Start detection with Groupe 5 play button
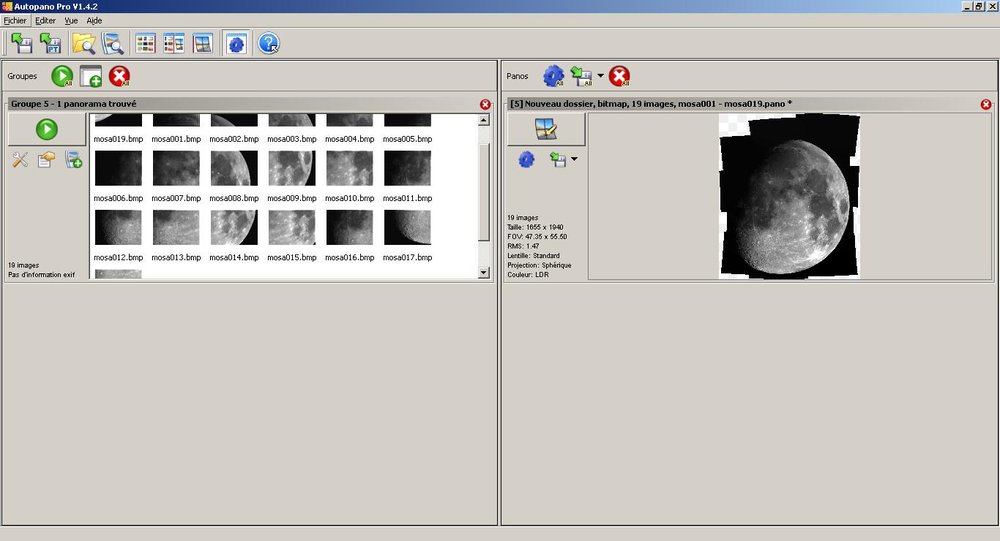 [47, 130]
